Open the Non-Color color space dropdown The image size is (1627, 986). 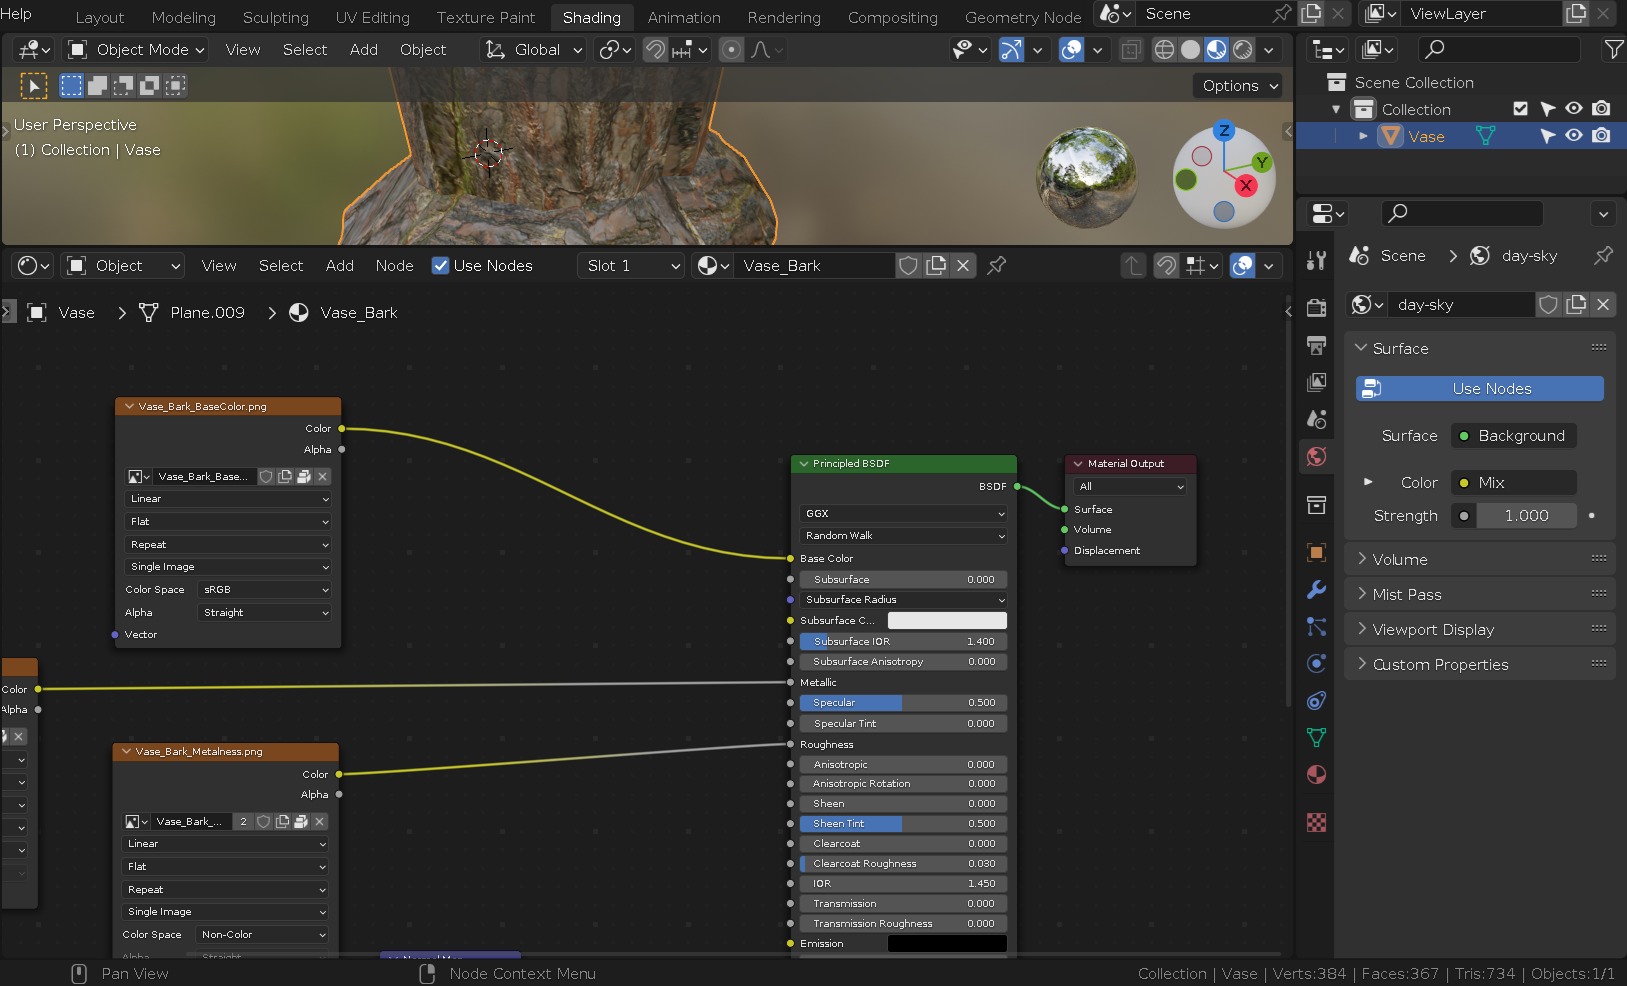point(262,935)
